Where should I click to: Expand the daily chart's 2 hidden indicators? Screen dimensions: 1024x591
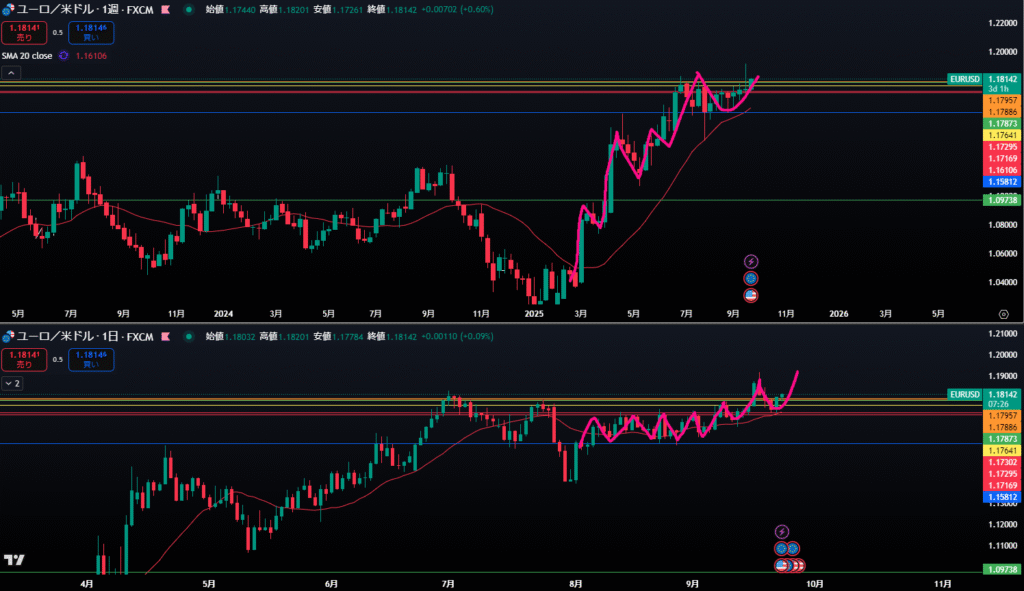point(12,383)
